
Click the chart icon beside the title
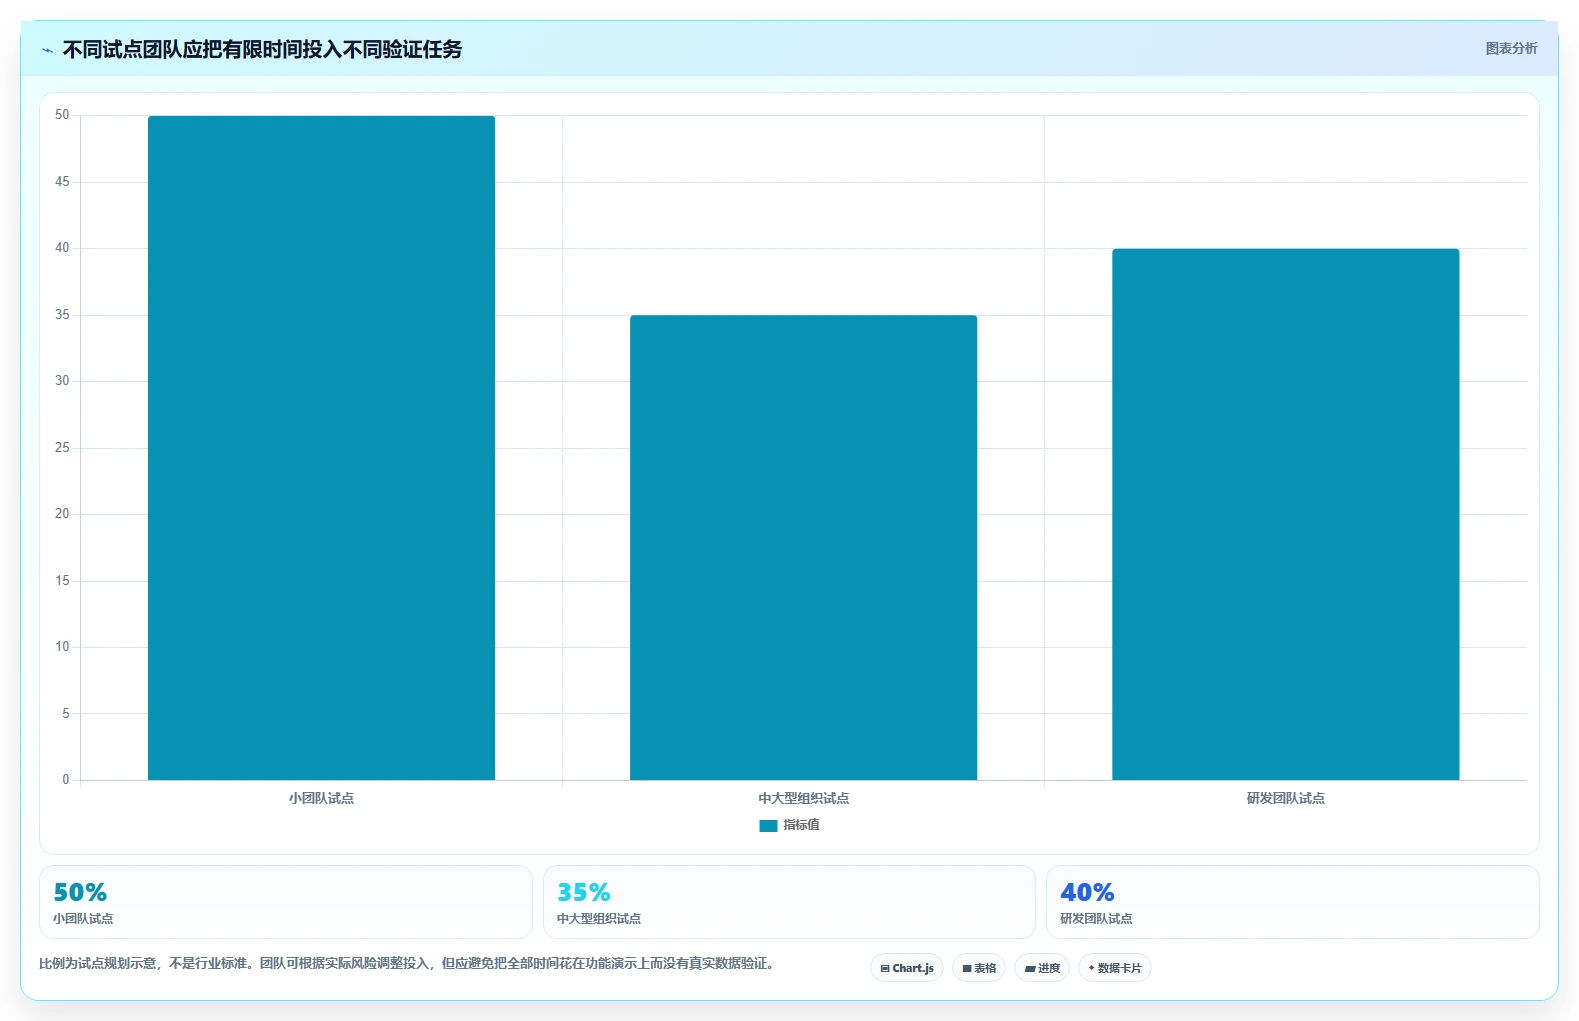[x=47, y=50]
